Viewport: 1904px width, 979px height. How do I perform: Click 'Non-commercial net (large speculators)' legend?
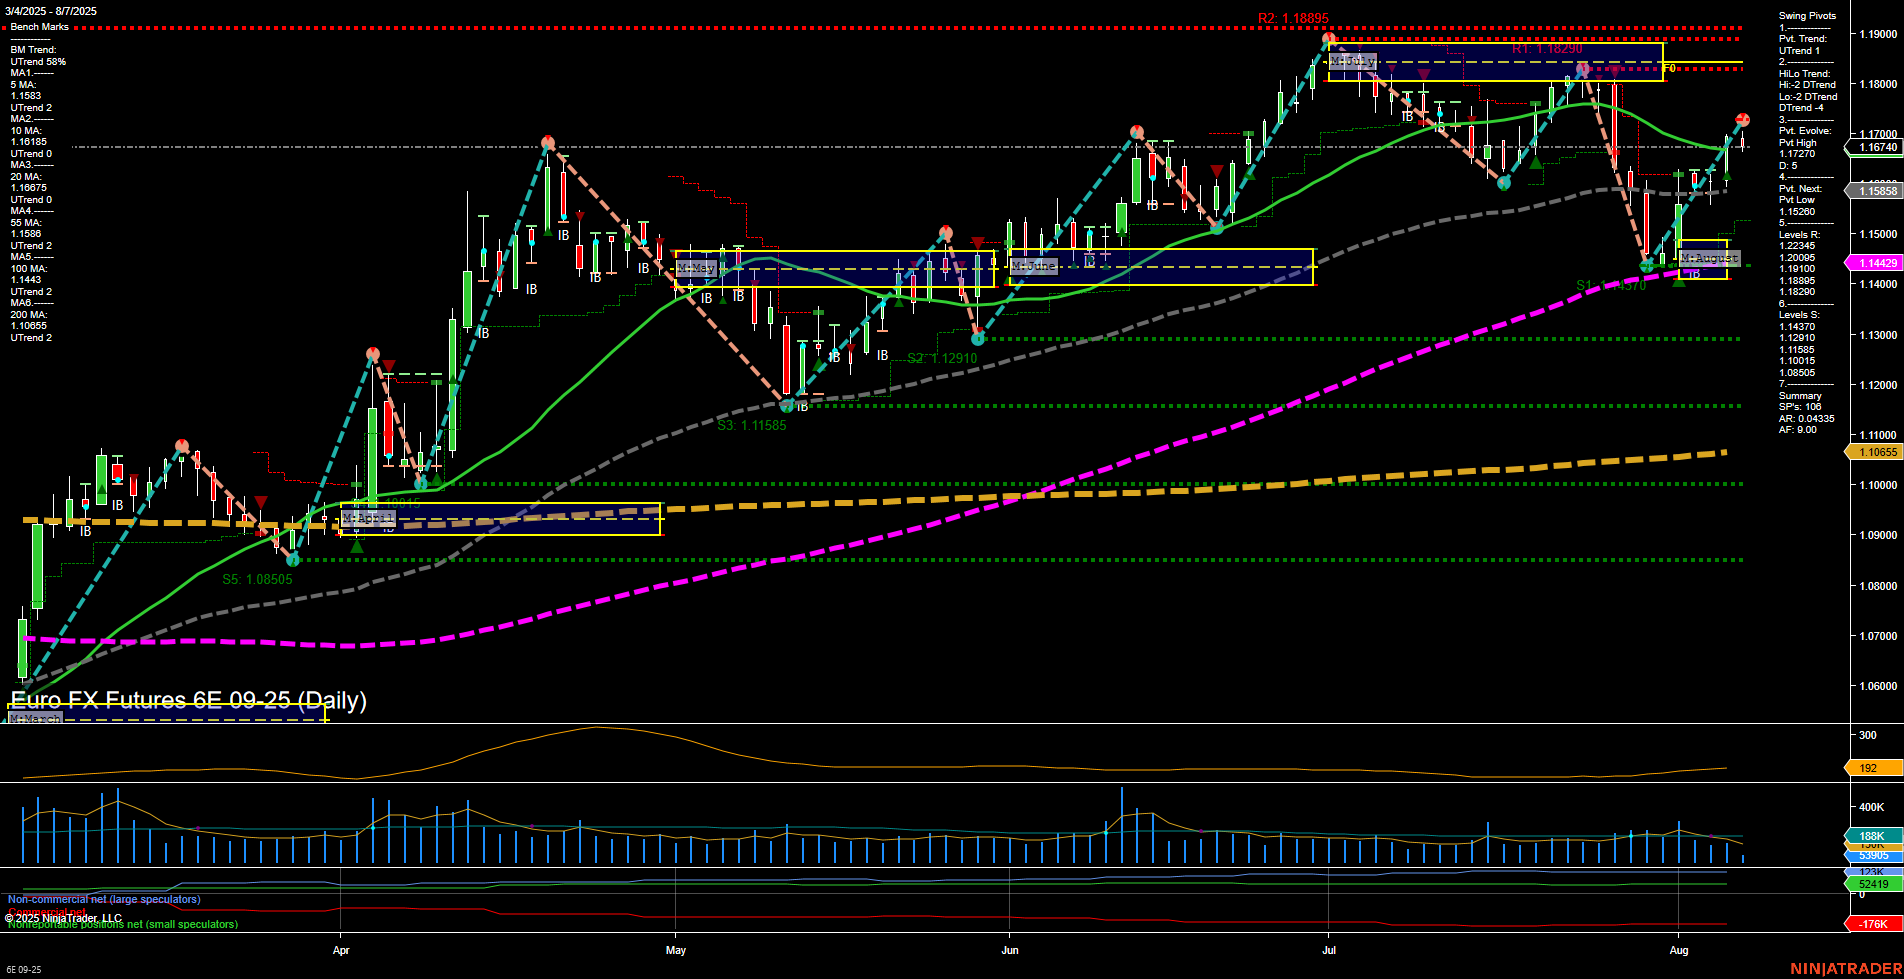(104, 899)
